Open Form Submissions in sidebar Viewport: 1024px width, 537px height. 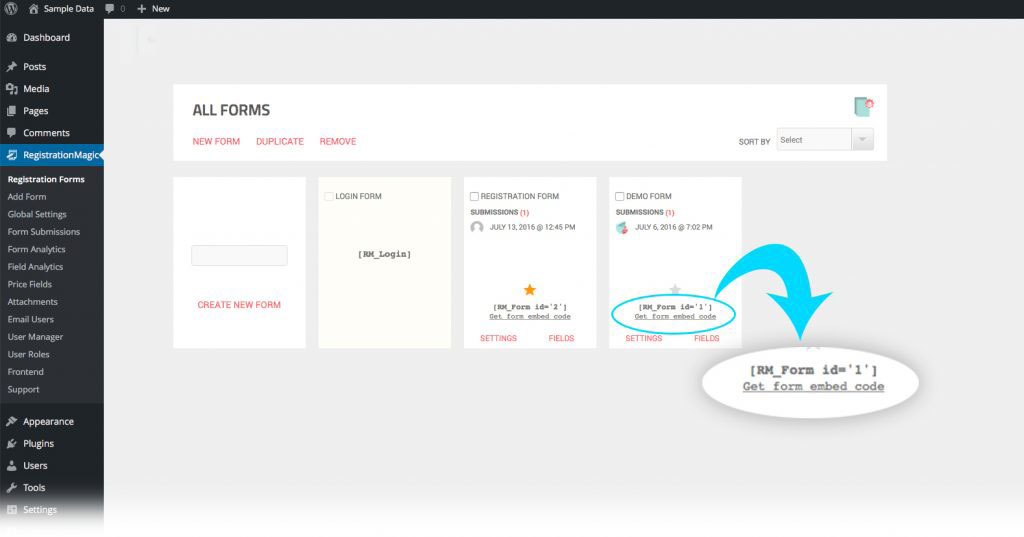(43, 232)
